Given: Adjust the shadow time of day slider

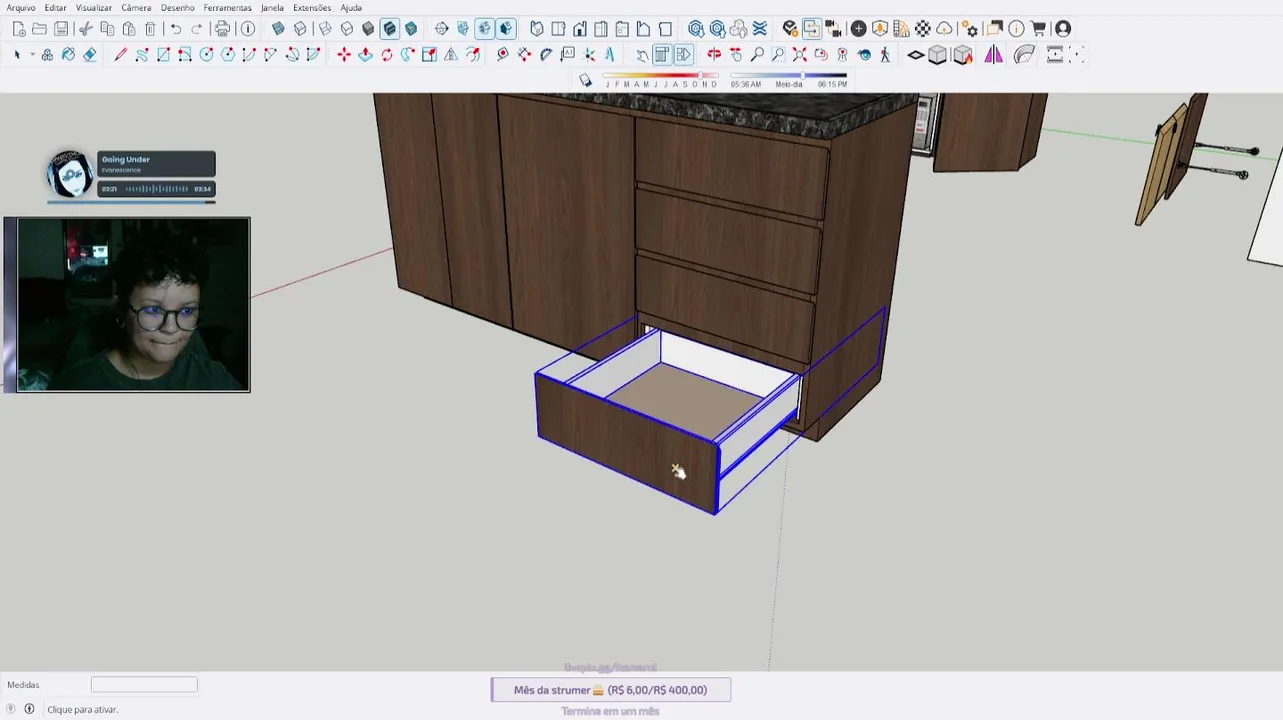Looking at the screenshot, I should pyautogui.click(x=789, y=76).
